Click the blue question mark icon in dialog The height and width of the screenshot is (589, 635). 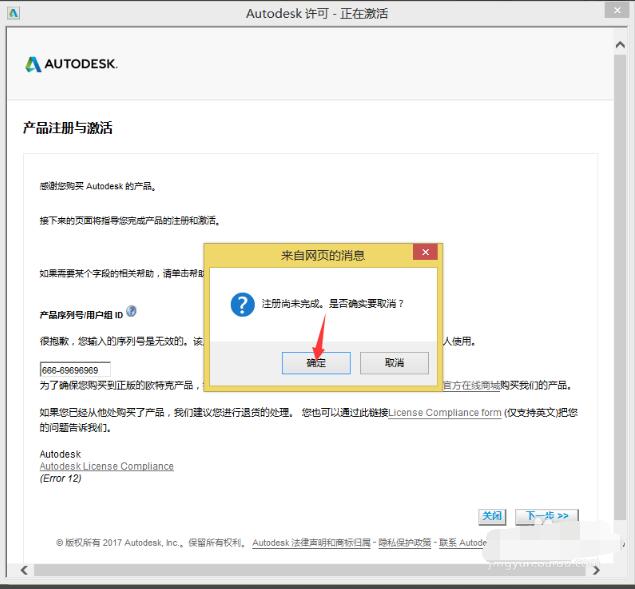243,305
